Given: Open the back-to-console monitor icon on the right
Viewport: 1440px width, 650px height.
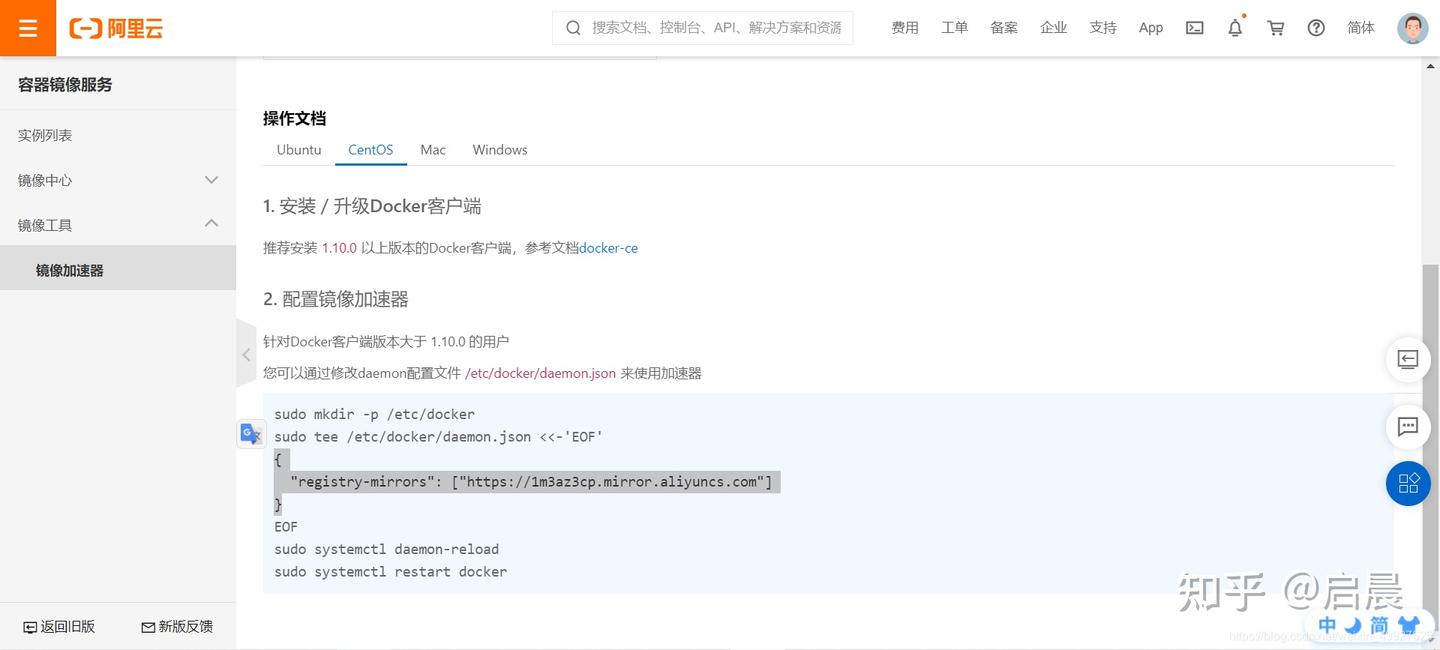Looking at the screenshot, I should [x=1407, y=359].
